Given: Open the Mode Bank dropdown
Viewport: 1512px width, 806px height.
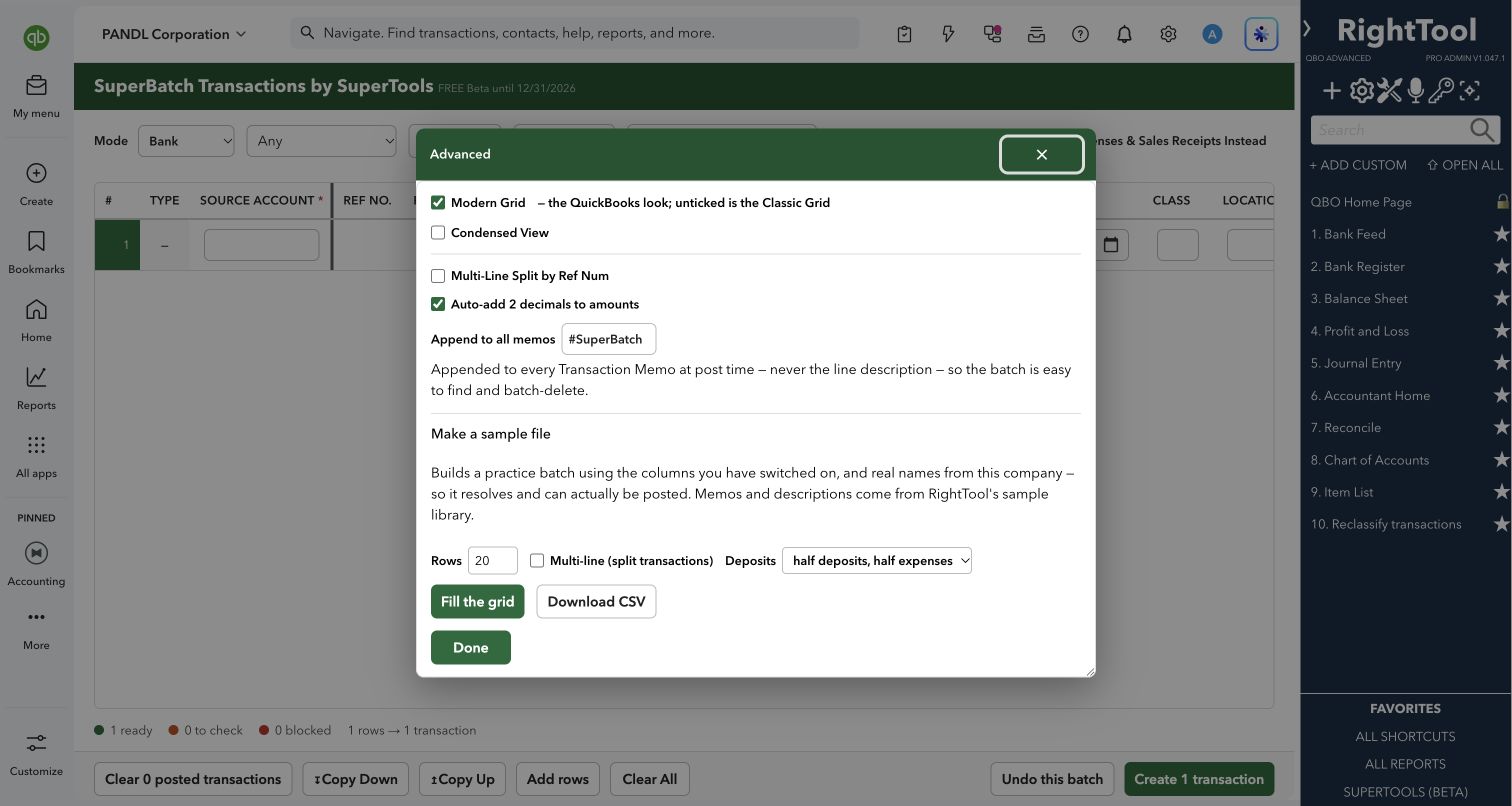Looking at the screenshot, I should pyautogui.click(x=186, y=141).
